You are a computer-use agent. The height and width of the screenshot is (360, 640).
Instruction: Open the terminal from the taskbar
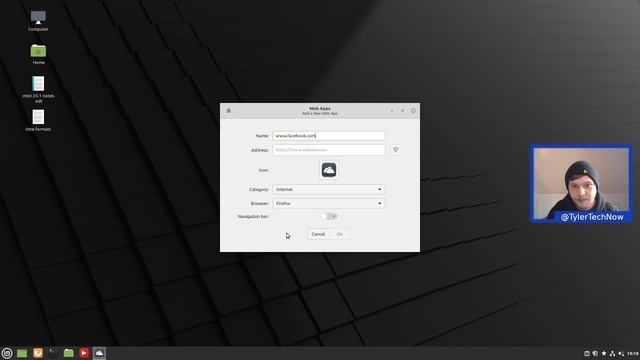pyautogui.click(x=53, y=353)
